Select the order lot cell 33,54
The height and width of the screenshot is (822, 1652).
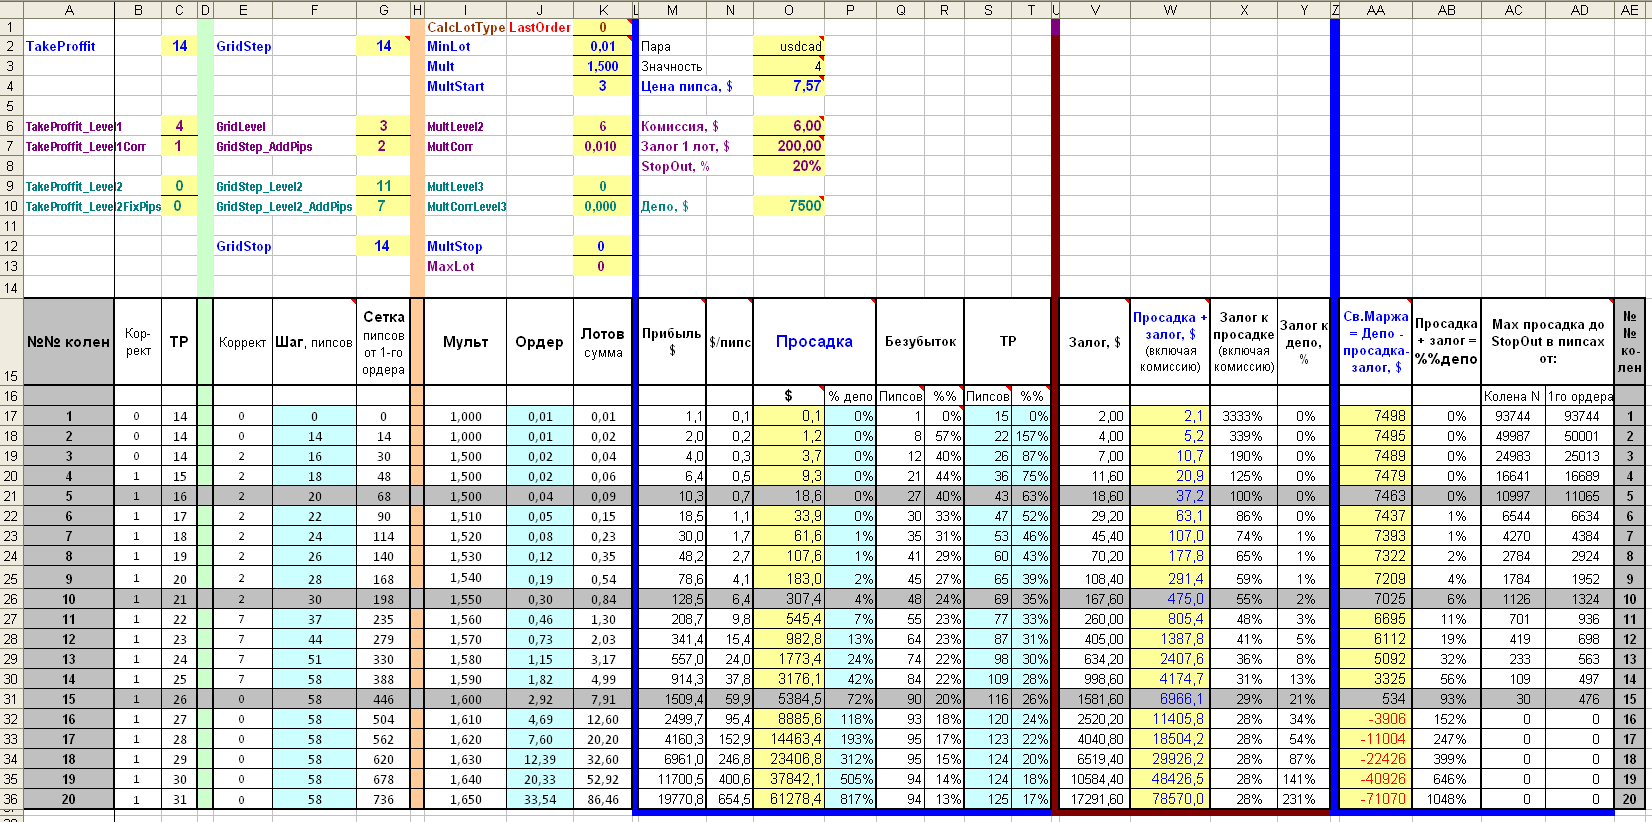[x=540, y=799]
